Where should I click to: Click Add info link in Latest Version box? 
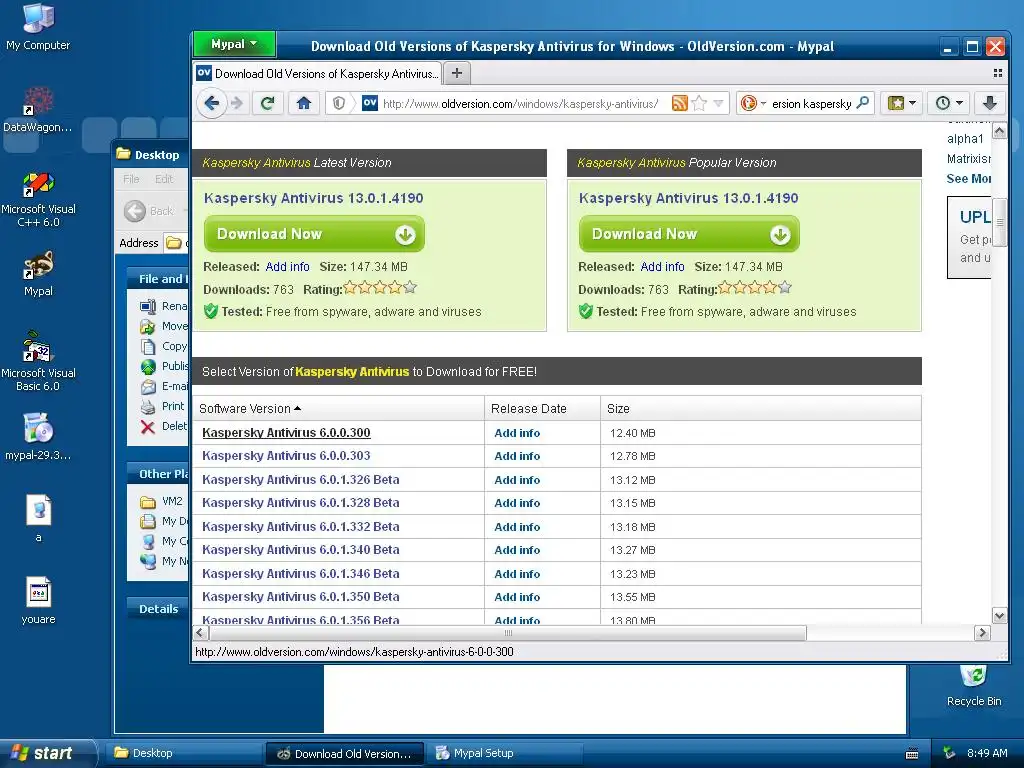287,266
